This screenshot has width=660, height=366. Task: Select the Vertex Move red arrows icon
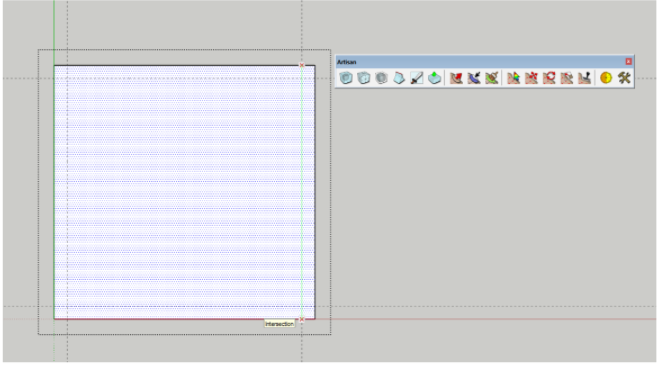(531, 78)
